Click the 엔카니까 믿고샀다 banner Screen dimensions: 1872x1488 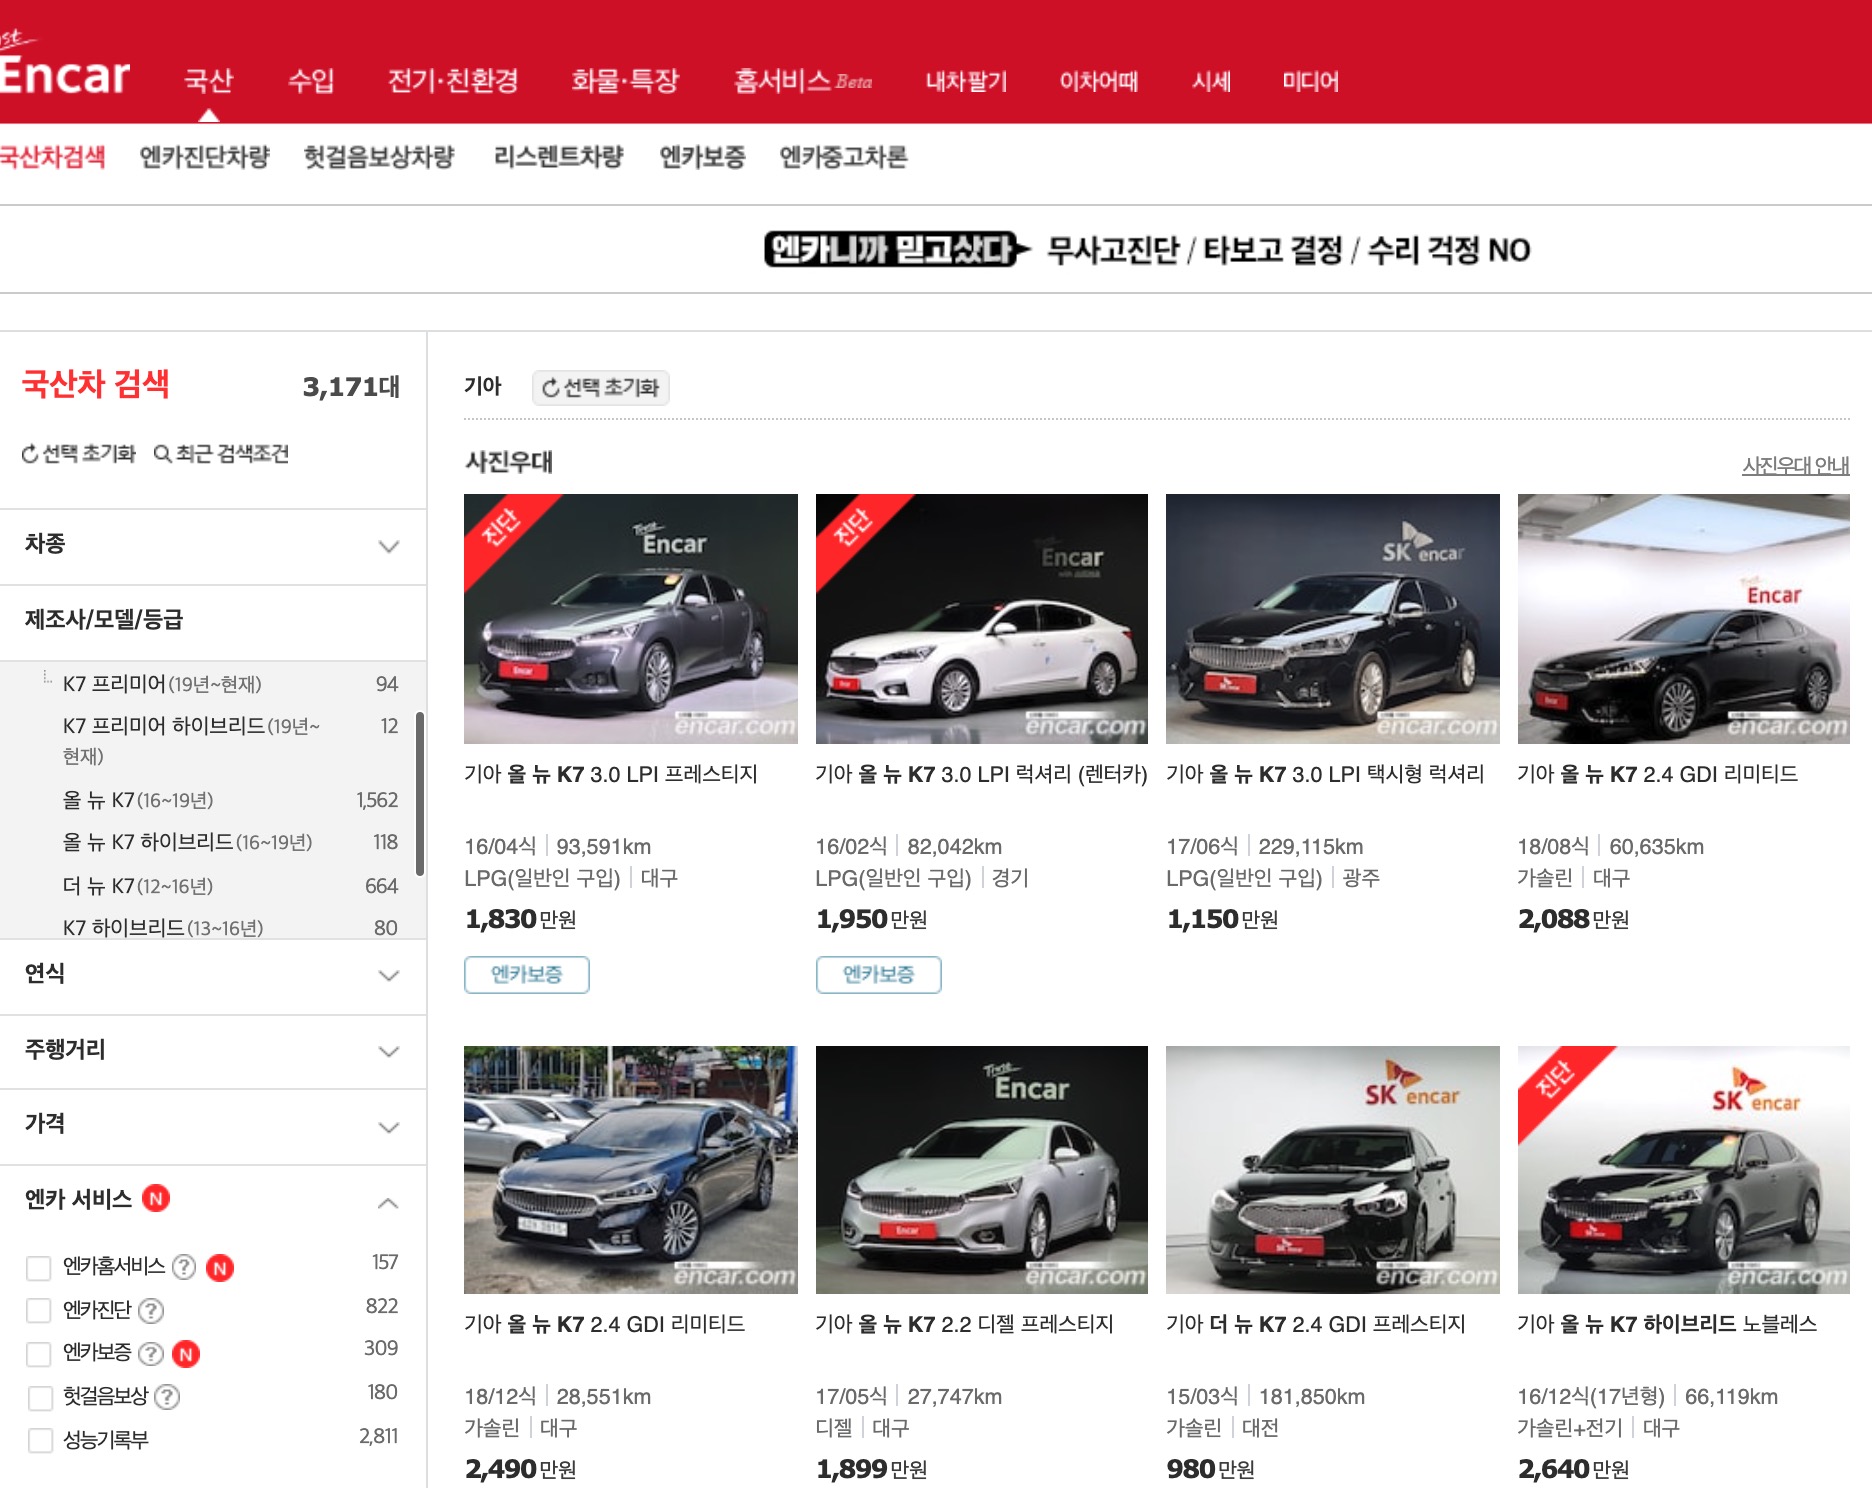point(1147,249)
